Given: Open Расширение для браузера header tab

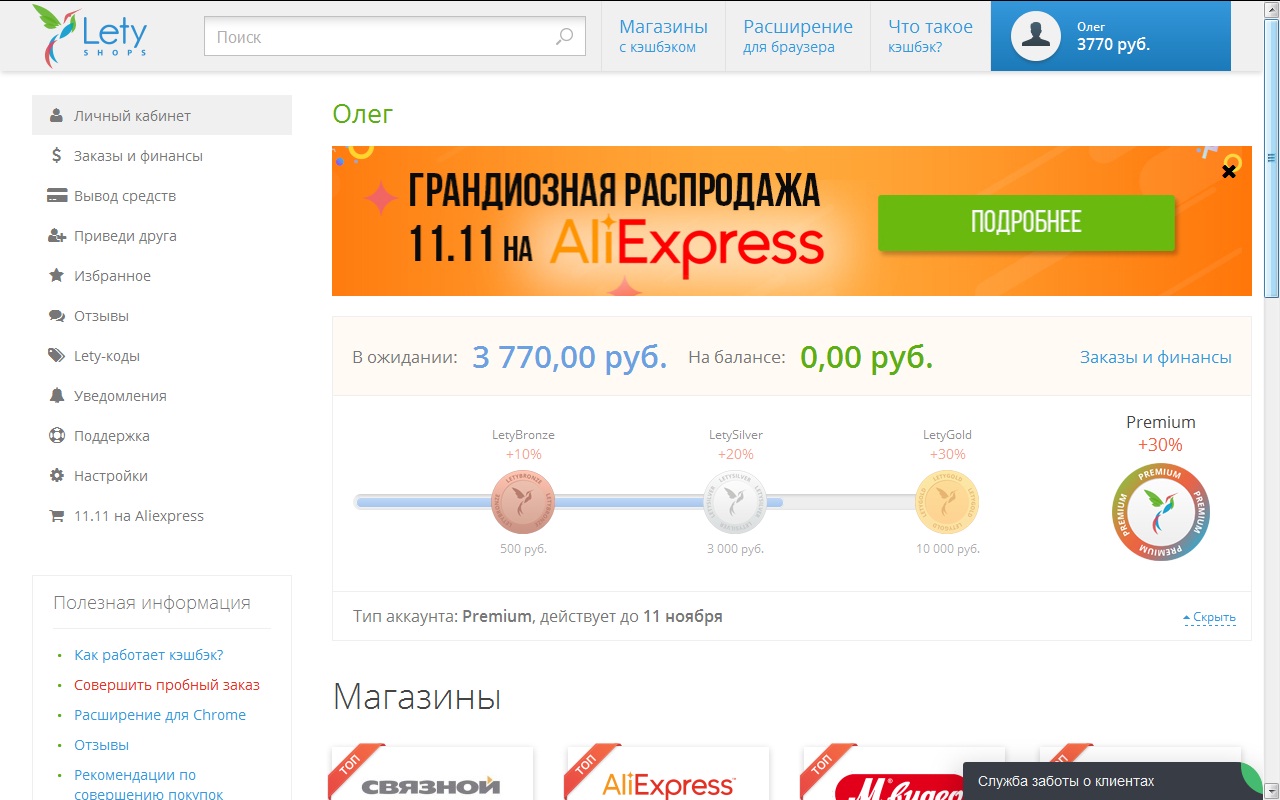Looking at the screenshot, I should tap(798, 36).
